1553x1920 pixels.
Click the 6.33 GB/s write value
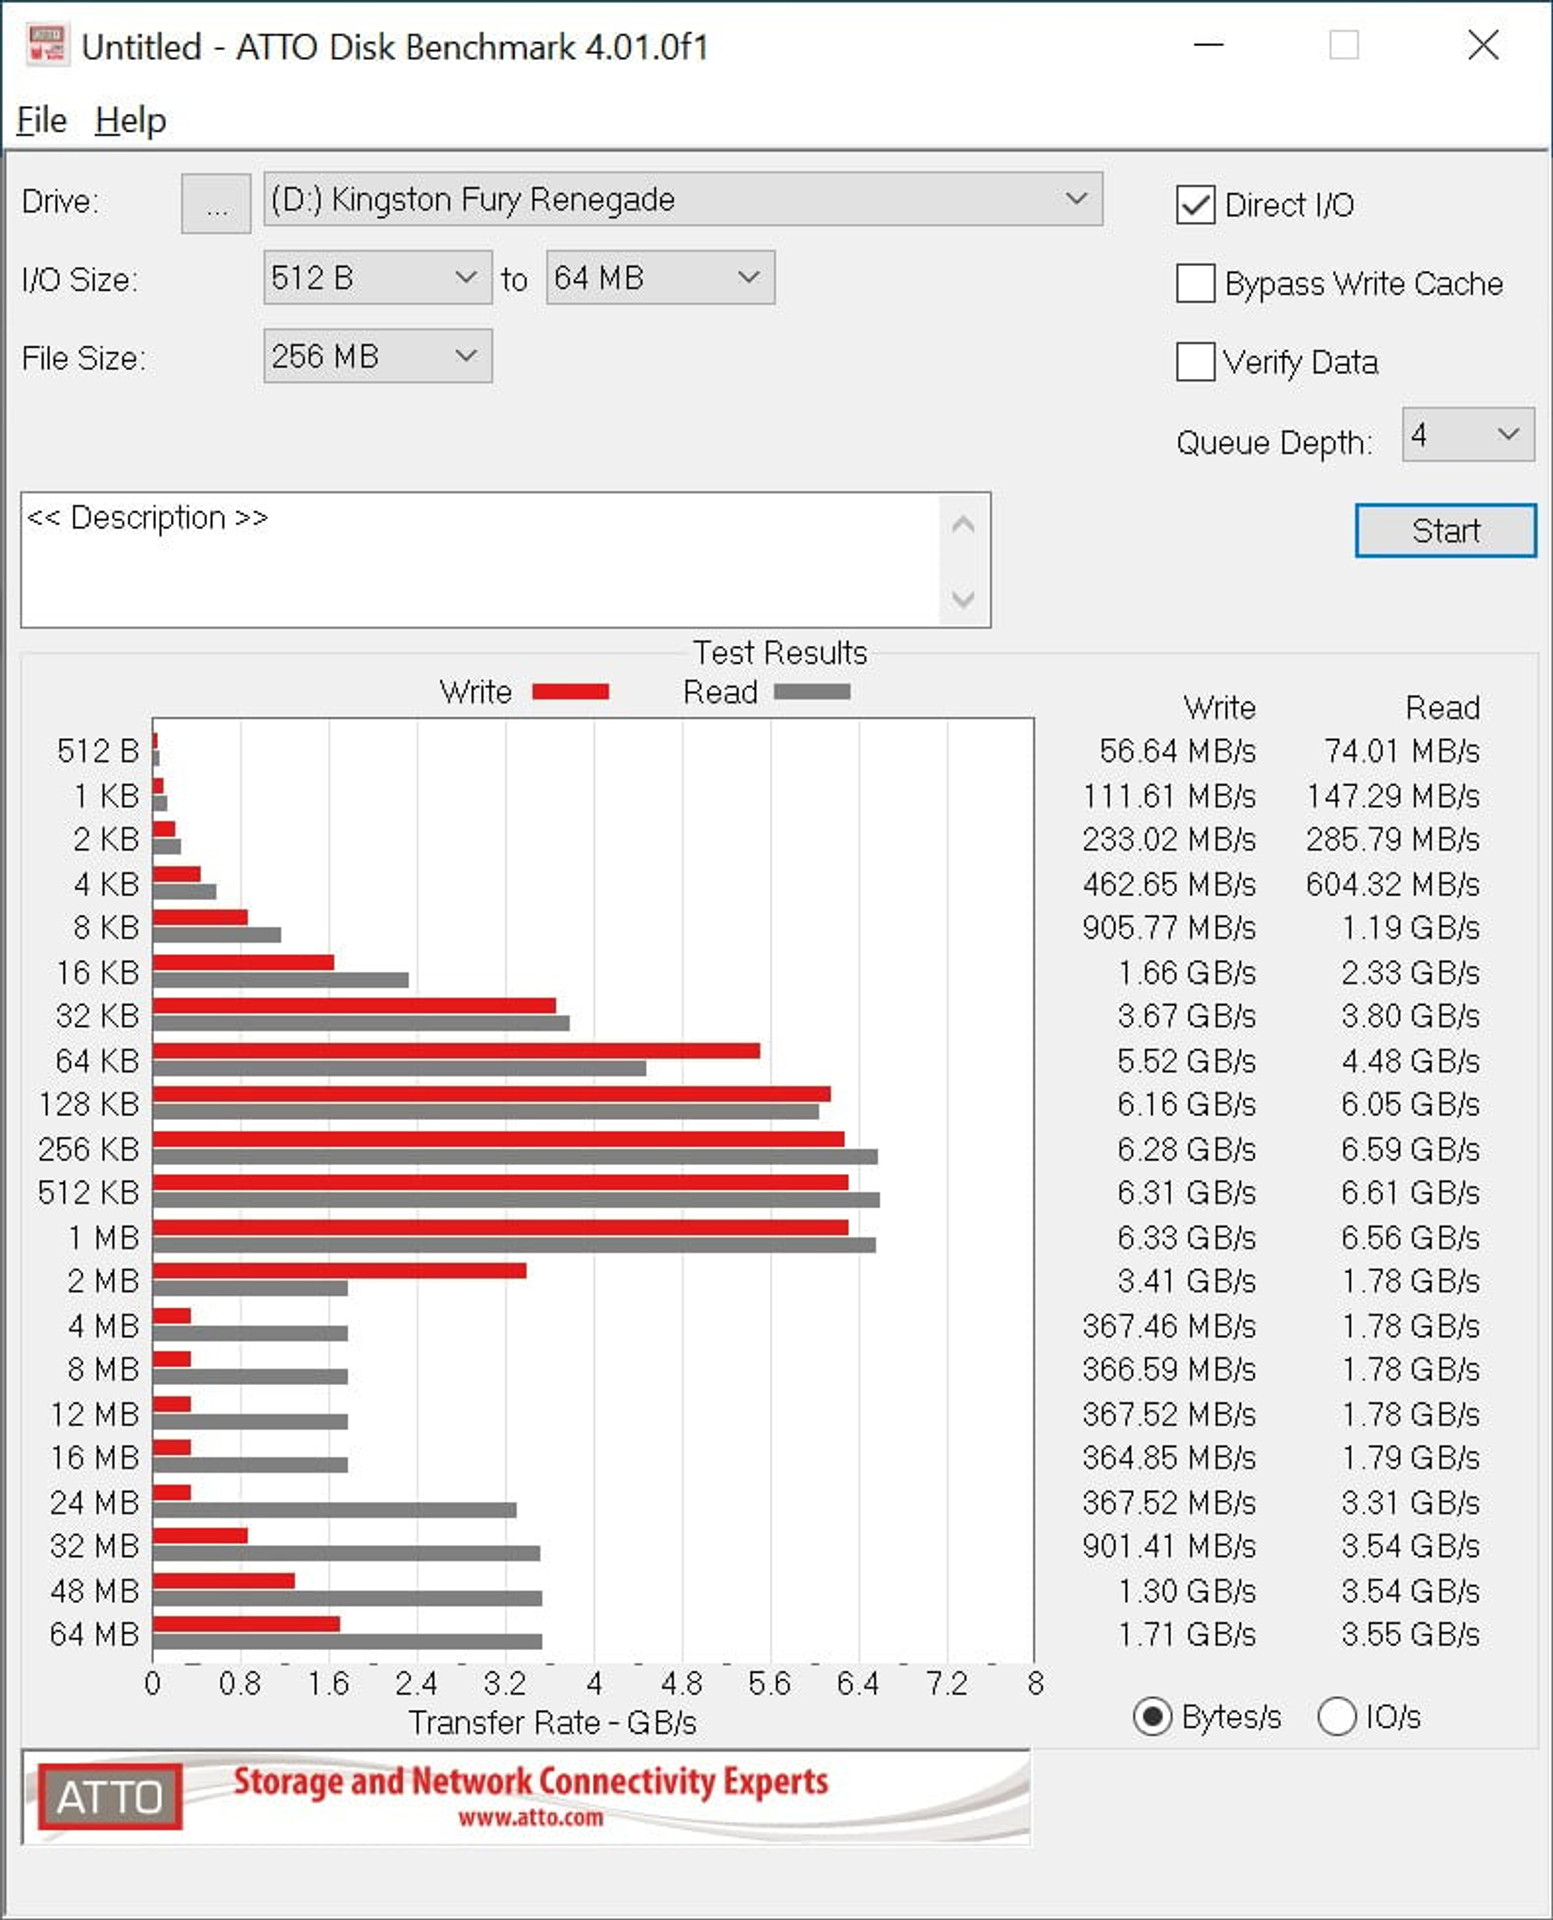[x=1186, y=1238]
